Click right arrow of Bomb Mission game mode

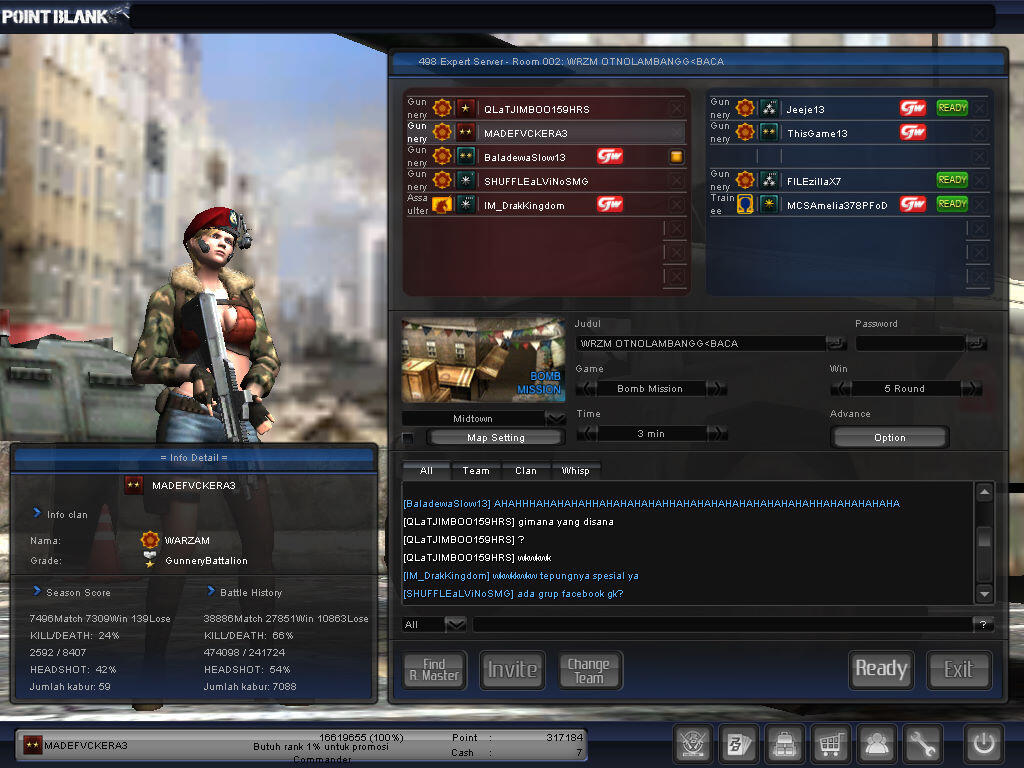(716, 389)
